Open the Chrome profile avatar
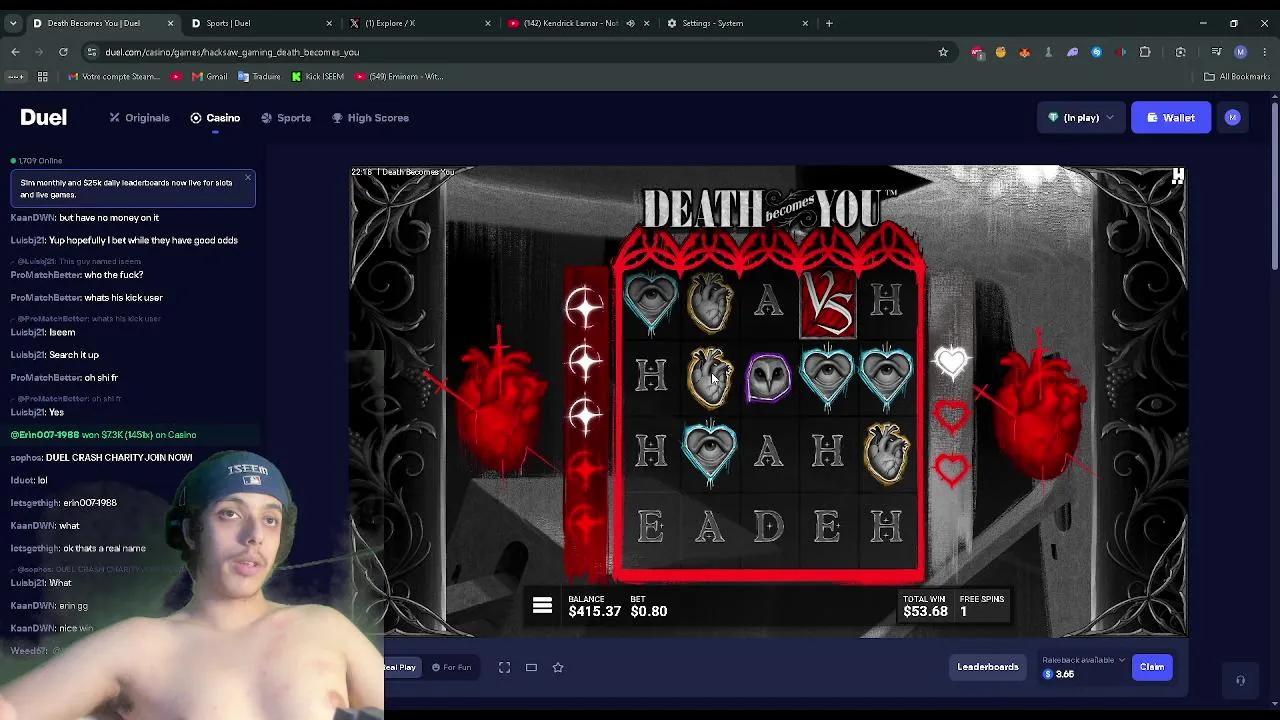 click(1241, 52)
